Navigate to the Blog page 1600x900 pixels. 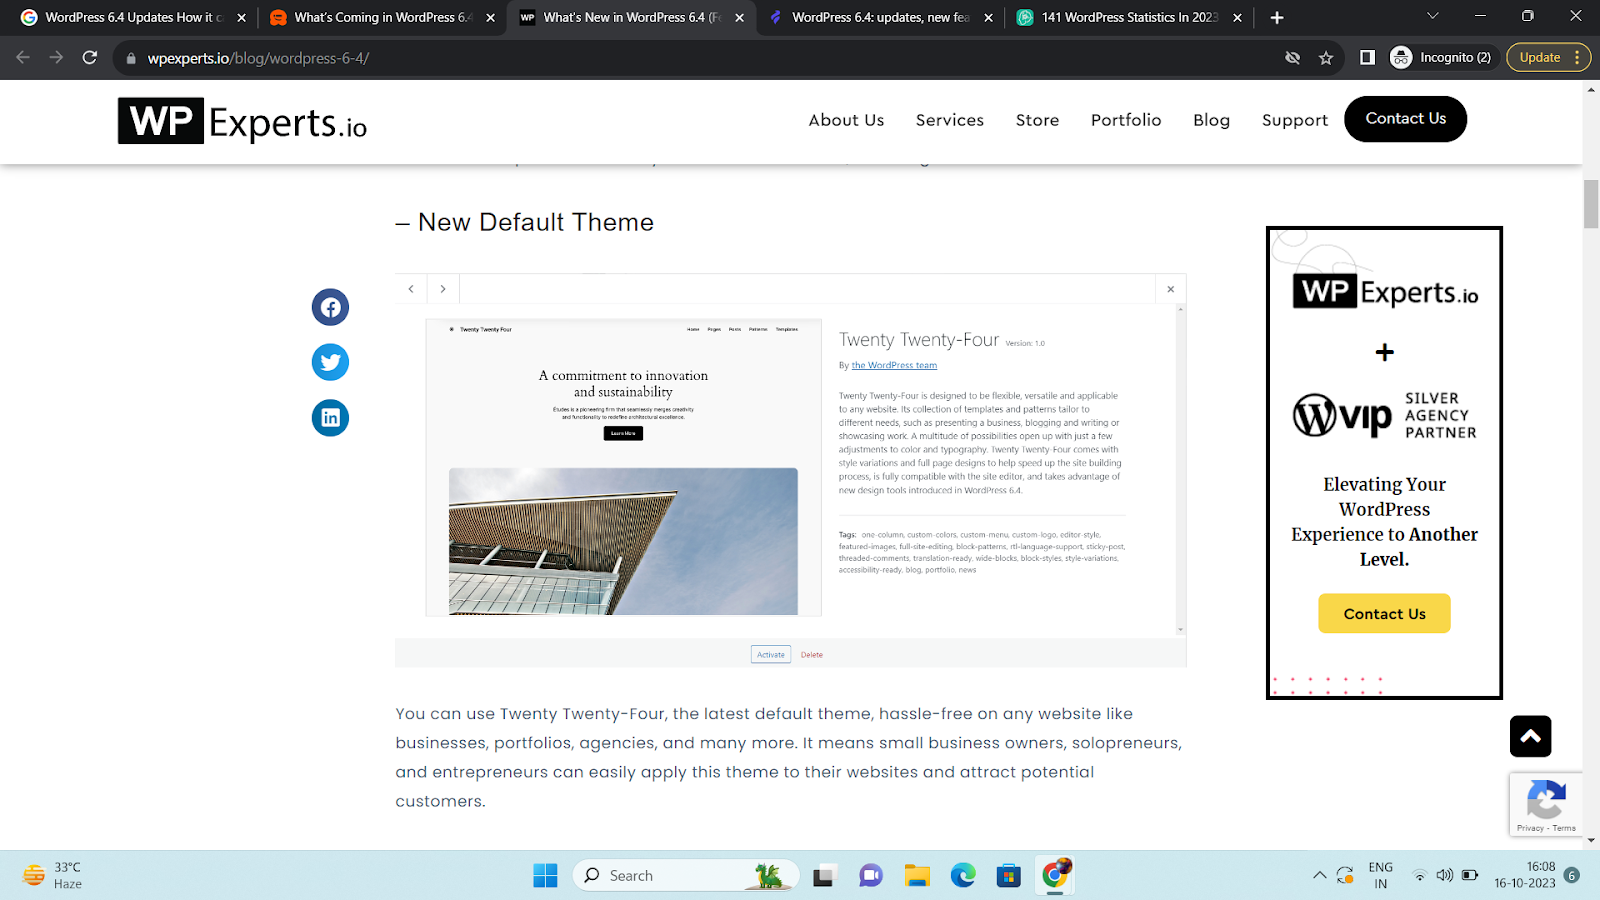point(1211,120)
